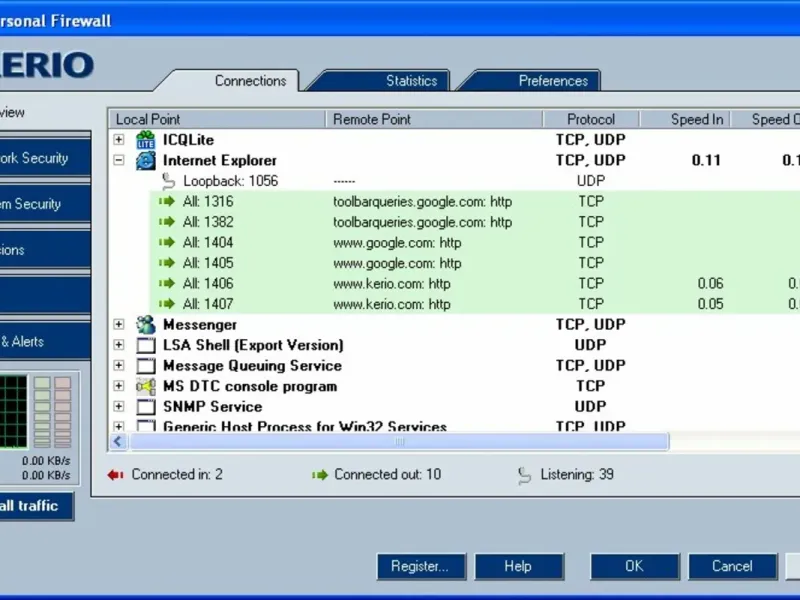
Task: Click www.kerio.com: http for All: 1407
Action: tap(391, 304)
